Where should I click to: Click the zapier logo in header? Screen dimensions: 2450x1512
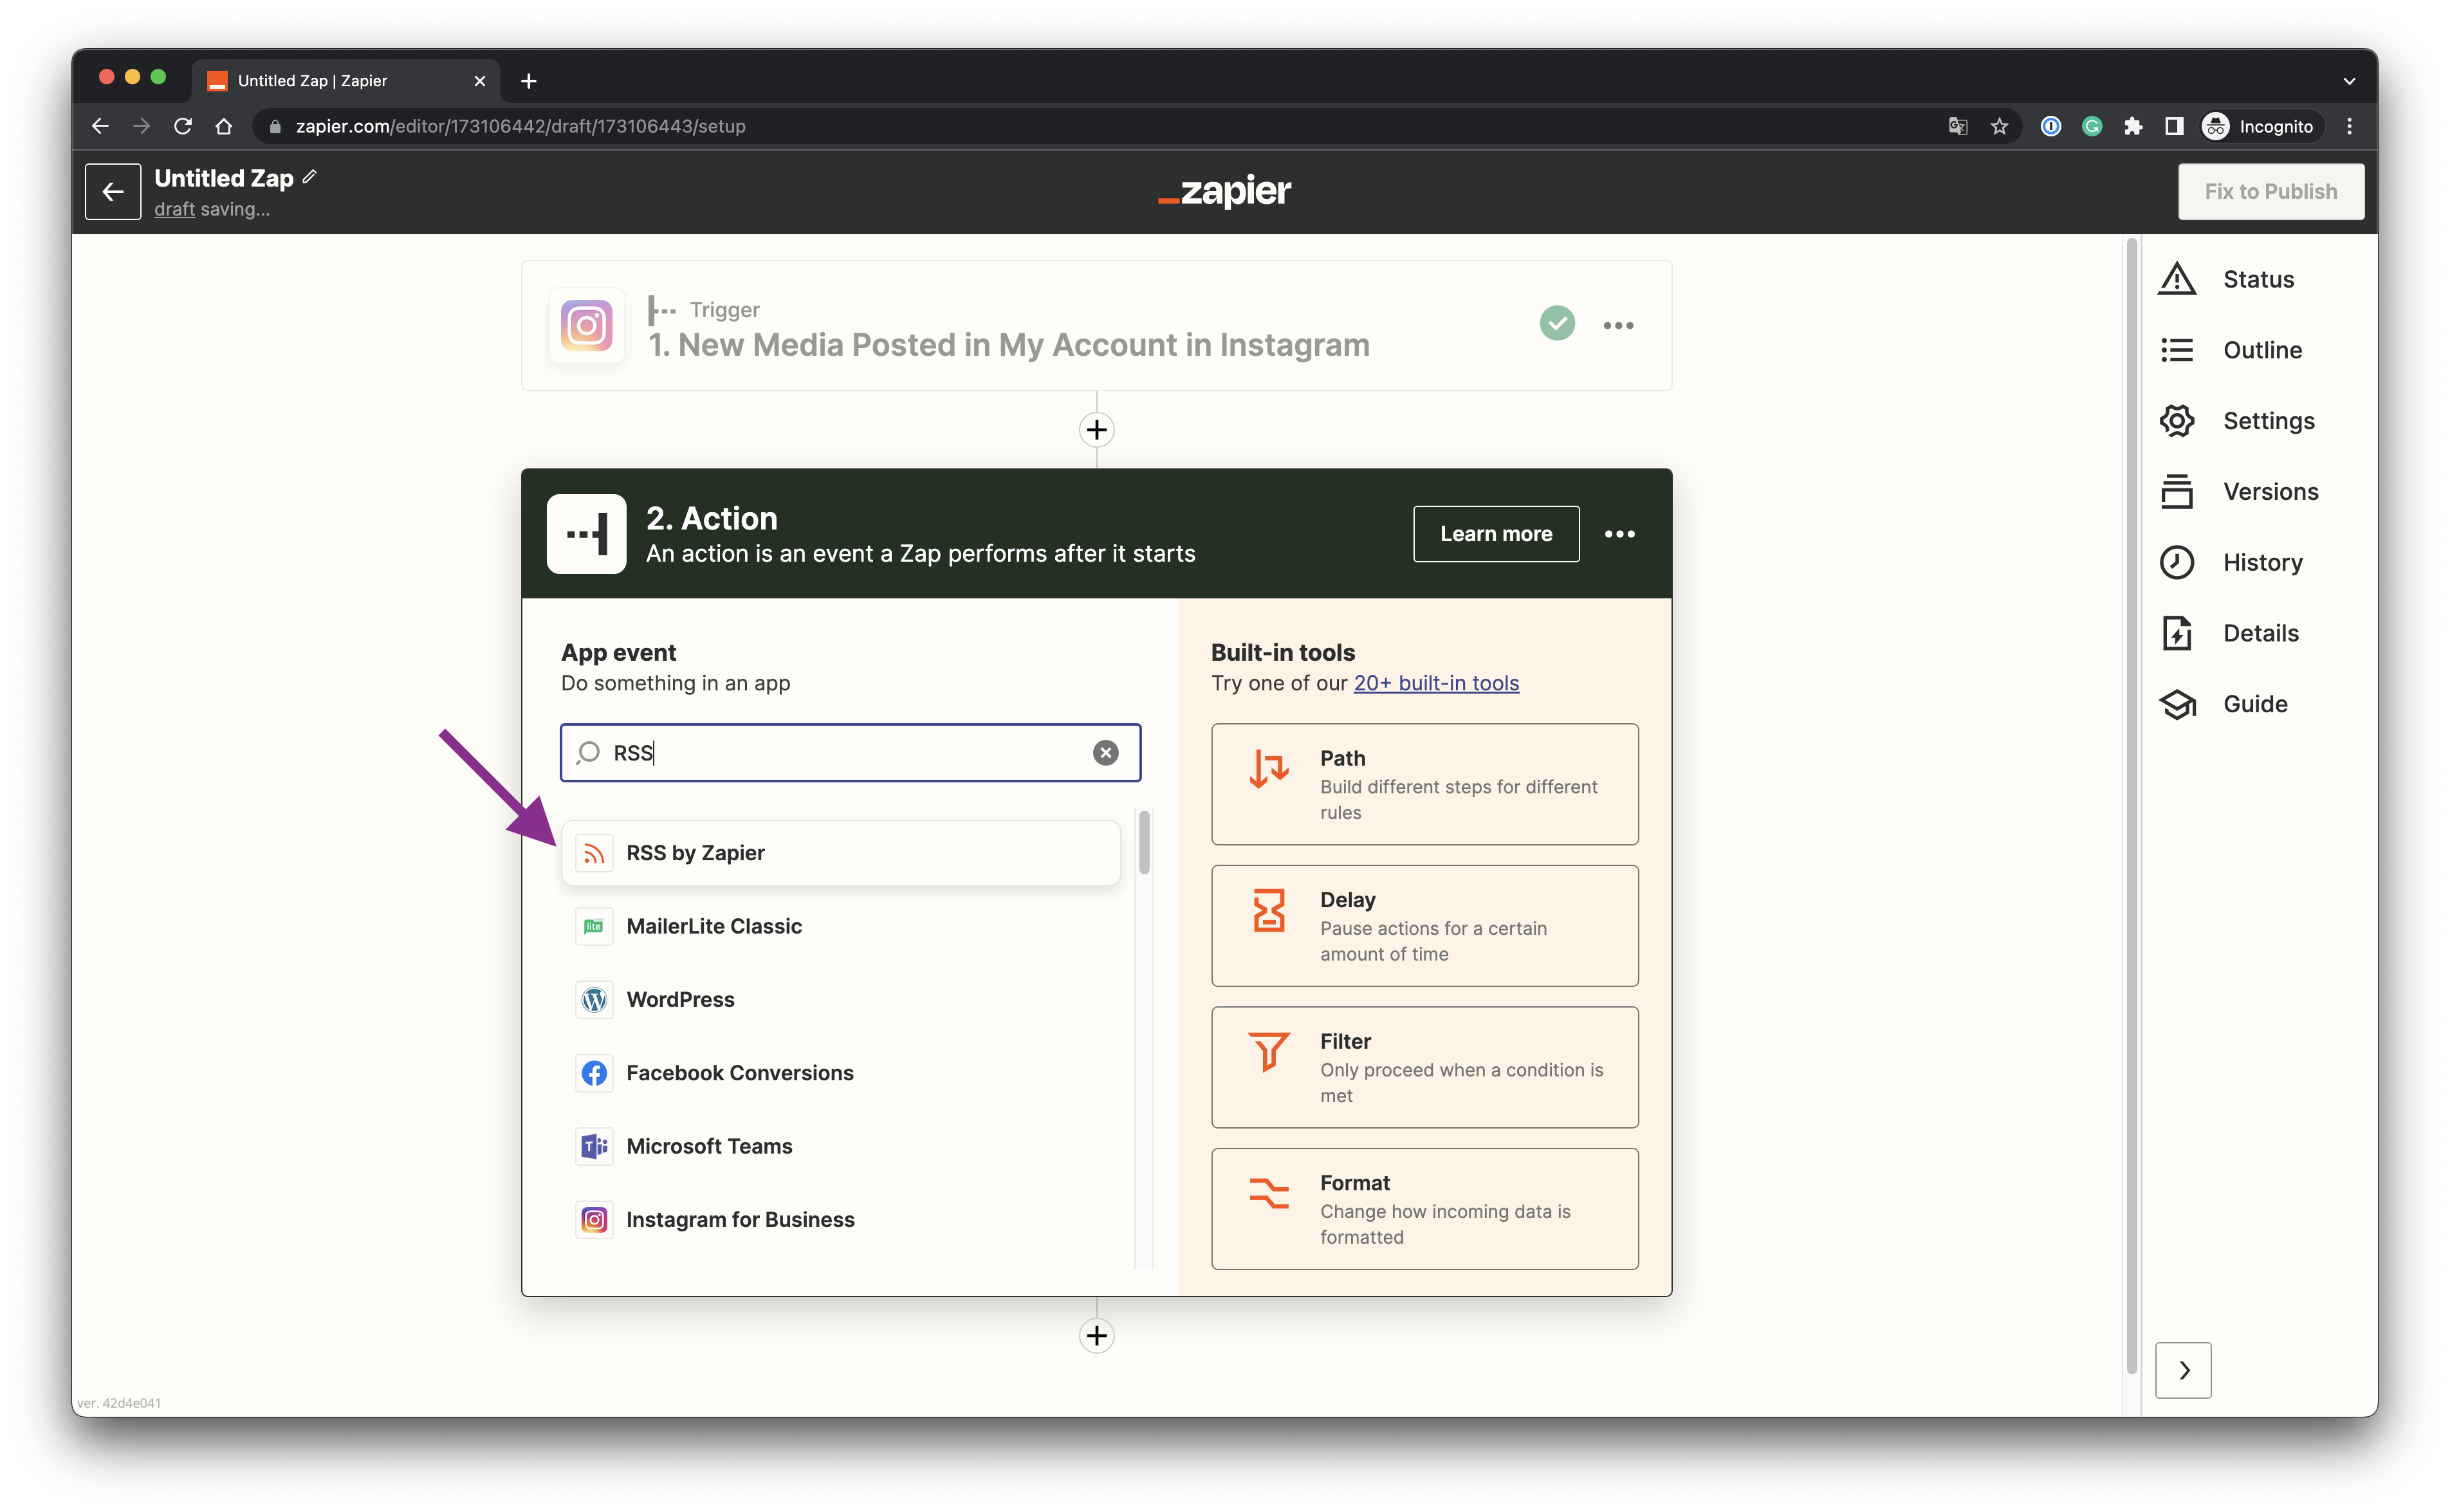point(1224,191)
